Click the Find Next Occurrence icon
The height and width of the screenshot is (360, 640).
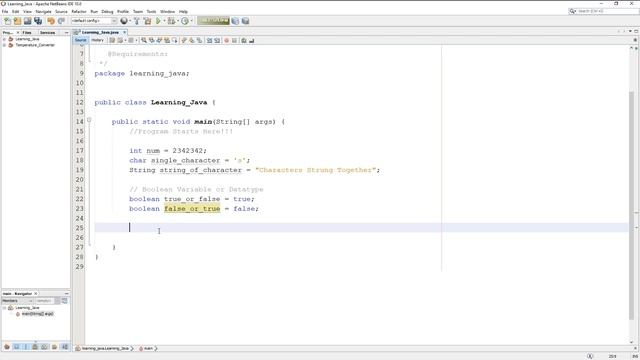click(x=159, y=40)
